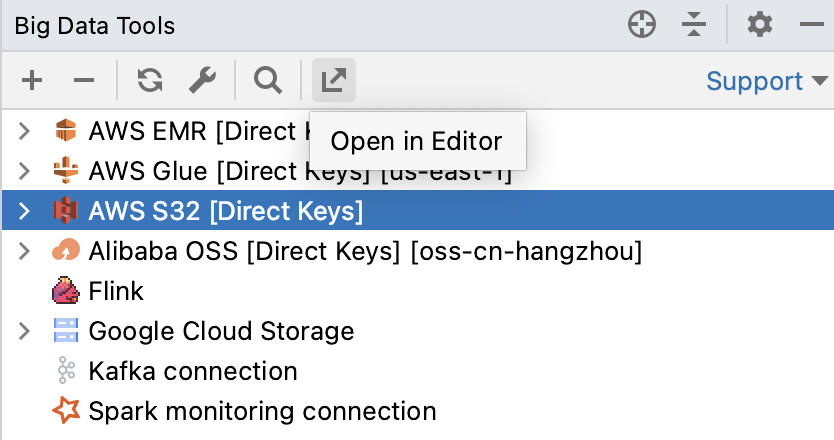Click the Remove connection minus icon
This screenshot has height=440, width=834.
pos(85,81)
